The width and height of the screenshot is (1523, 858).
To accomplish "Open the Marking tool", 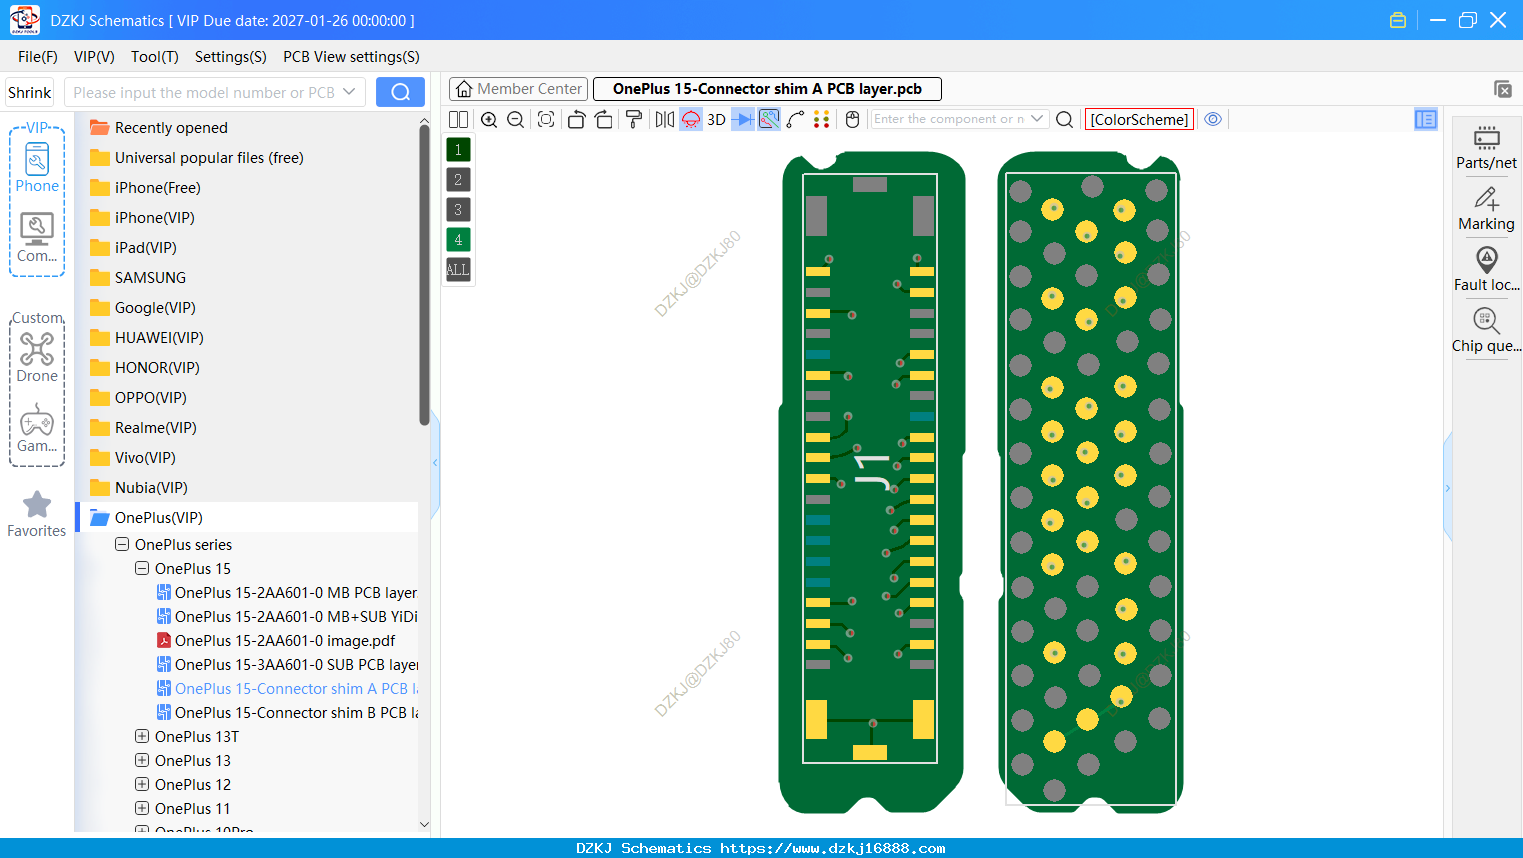I will click(x=1486, y=209).
